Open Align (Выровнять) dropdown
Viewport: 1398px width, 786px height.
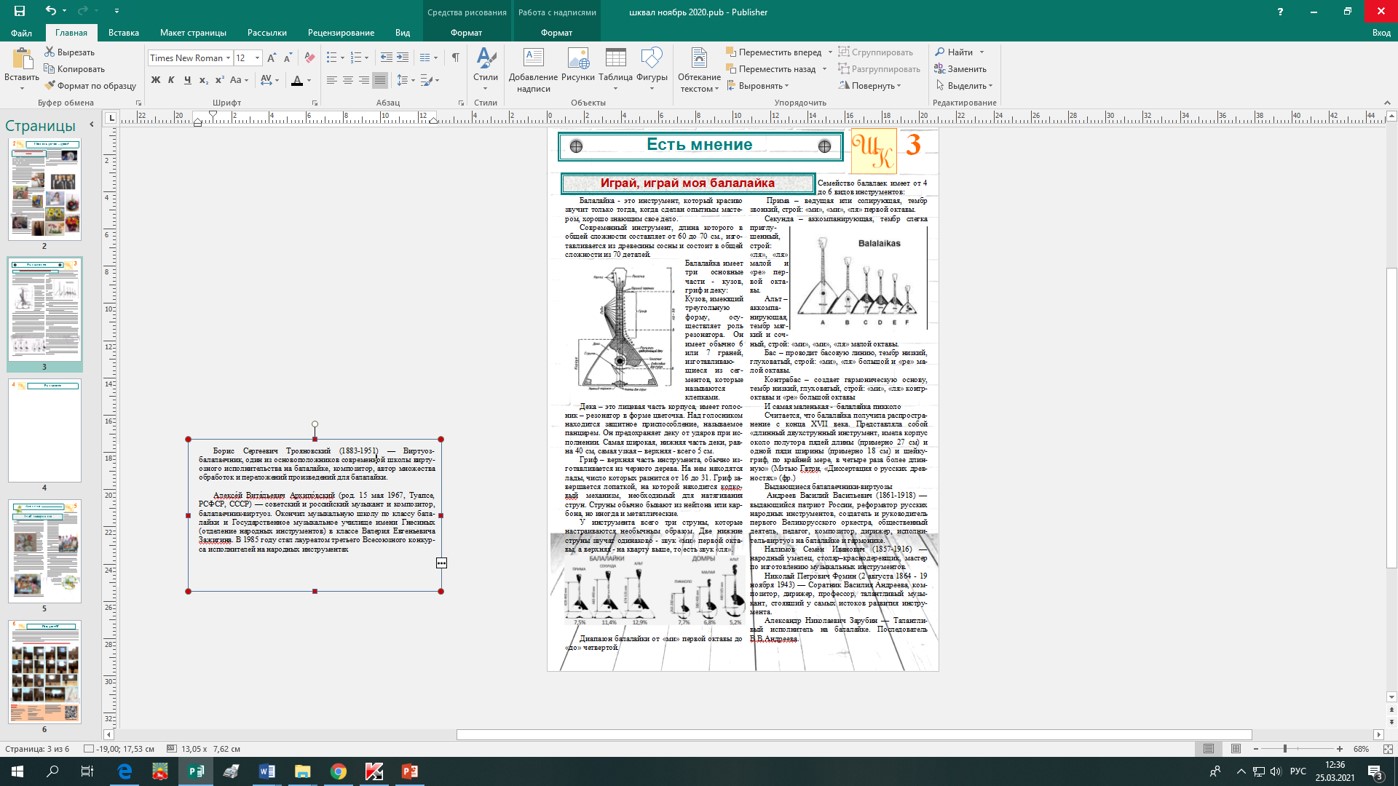758,86
